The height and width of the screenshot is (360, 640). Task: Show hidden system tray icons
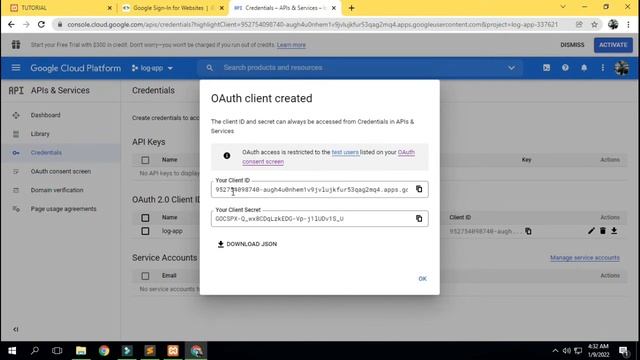[x=555, y=351]
